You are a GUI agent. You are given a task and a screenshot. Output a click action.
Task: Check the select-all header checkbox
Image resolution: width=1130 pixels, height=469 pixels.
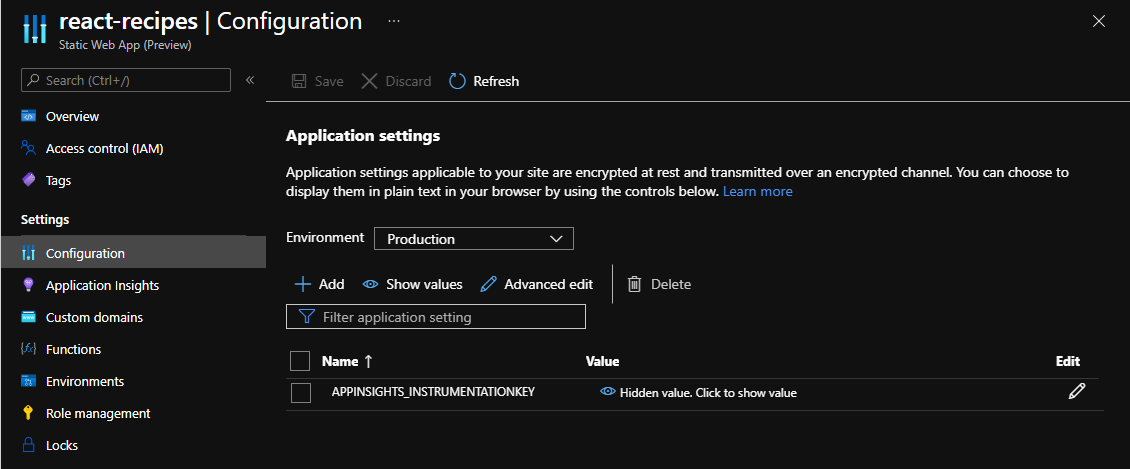[x=300, y=361]
